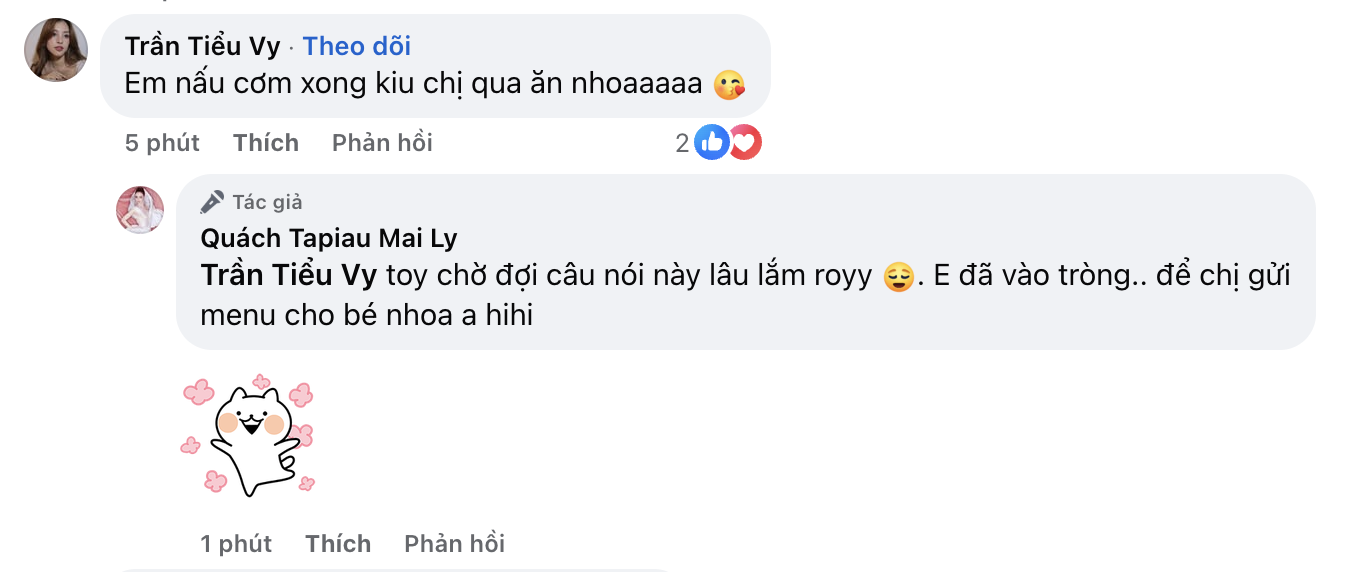
Task: Click the blue thumbs-up reaction icon
Action: [711, 143]
